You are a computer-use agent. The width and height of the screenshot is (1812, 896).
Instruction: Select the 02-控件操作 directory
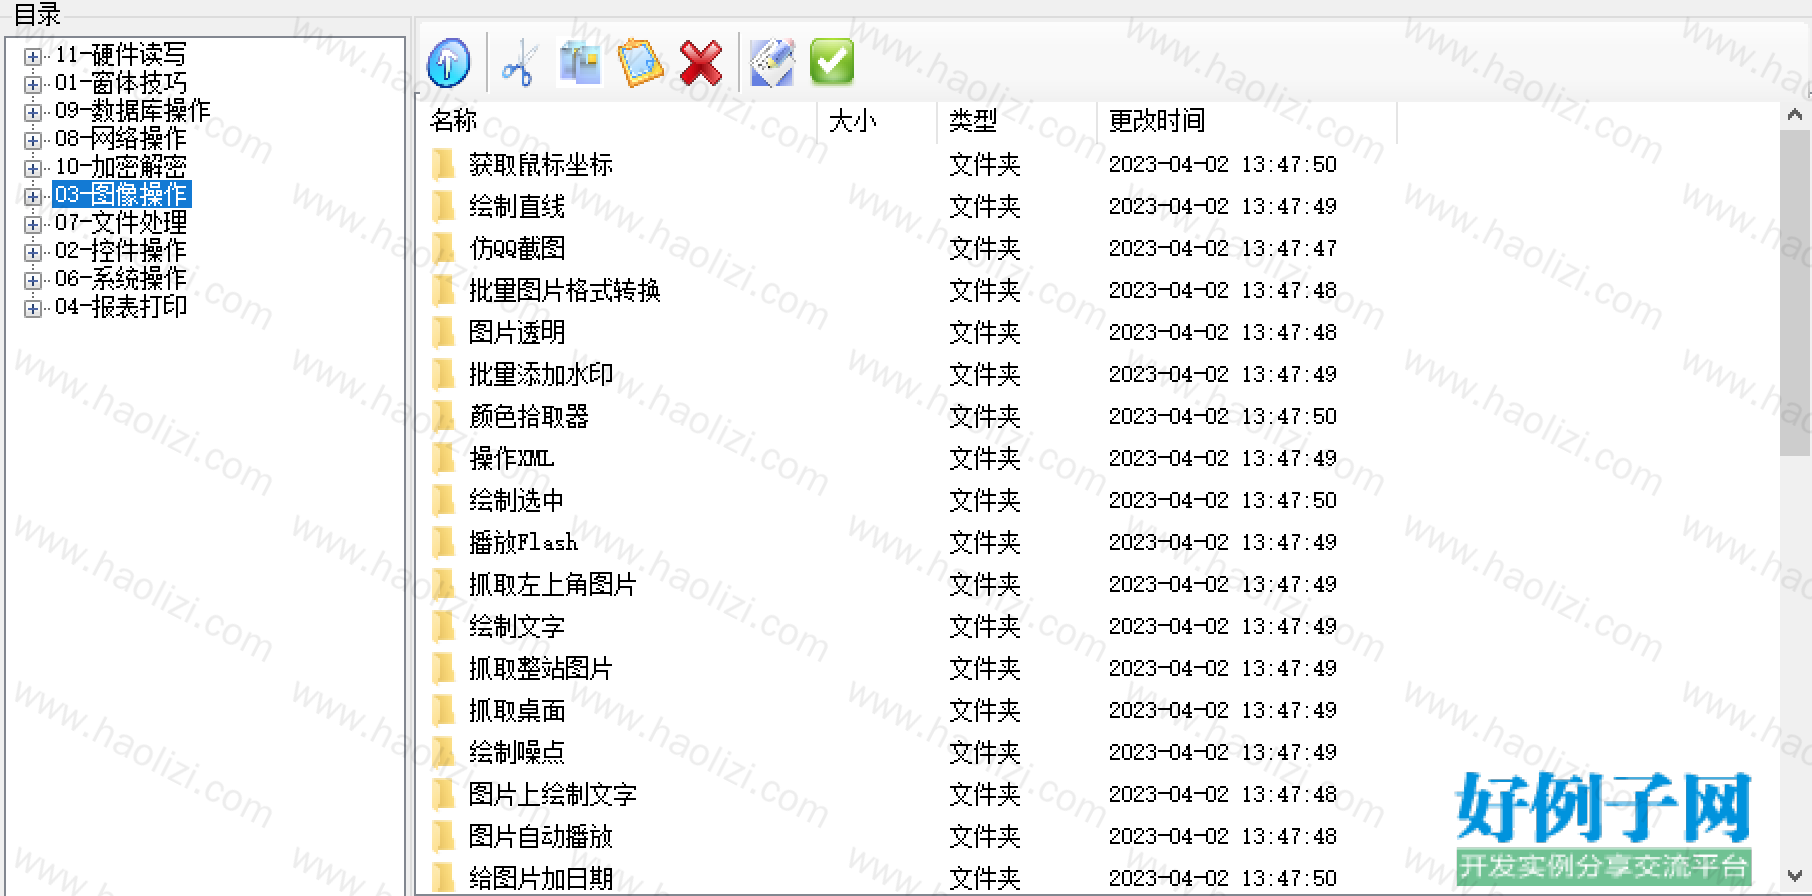coord(121,251)
